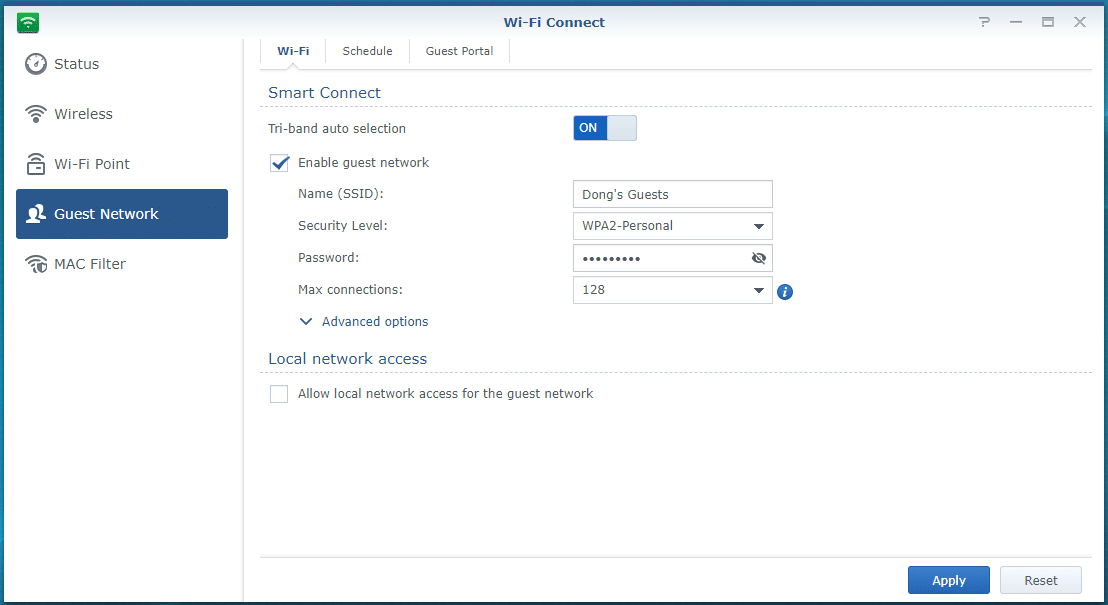Turn off Tri-band auto selection switch
The image size is (1108, 605).
click(604, 128)
